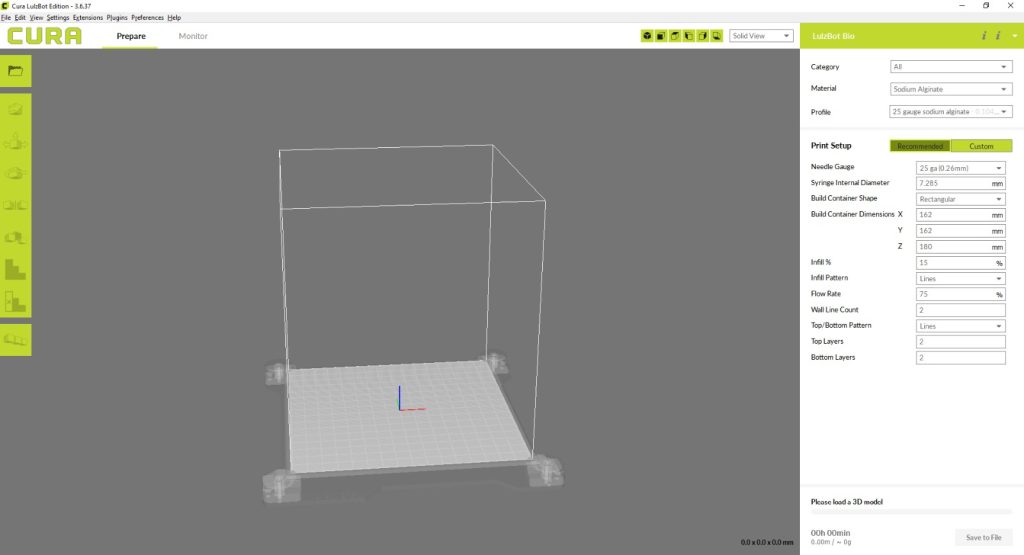The width and height of the screenshot is (1024, 555).
Task: Open the Top/Bottom Pattern dropdown
Action: (x=961, y=326)
